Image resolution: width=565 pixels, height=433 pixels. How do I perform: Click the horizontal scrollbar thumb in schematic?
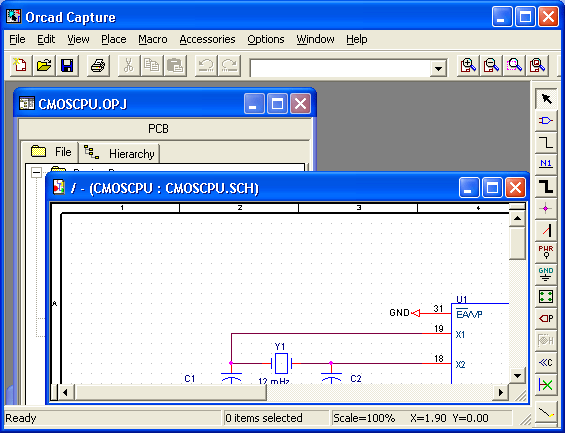click(x=171, y=392)
